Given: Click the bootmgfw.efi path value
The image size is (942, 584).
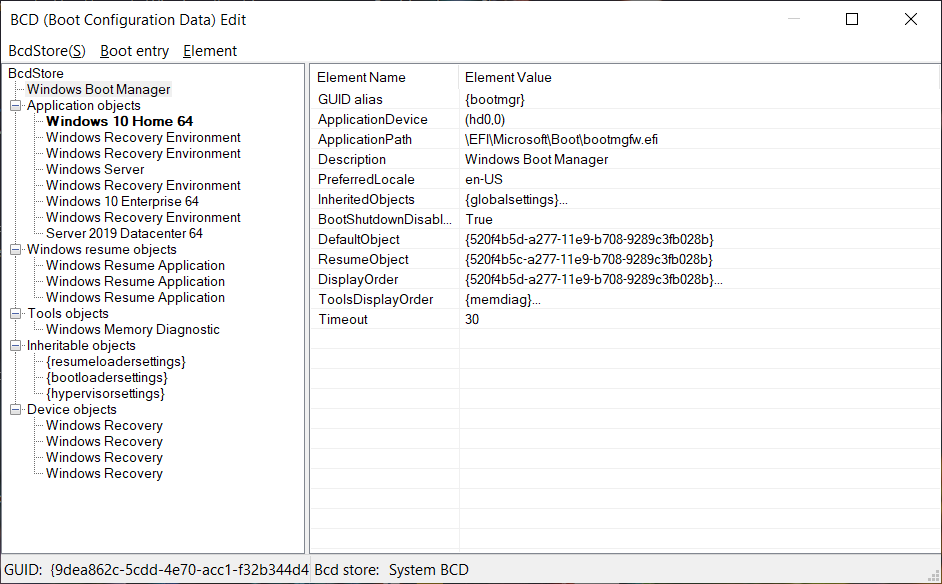Looking at the screenshot, I should point(561,139).
